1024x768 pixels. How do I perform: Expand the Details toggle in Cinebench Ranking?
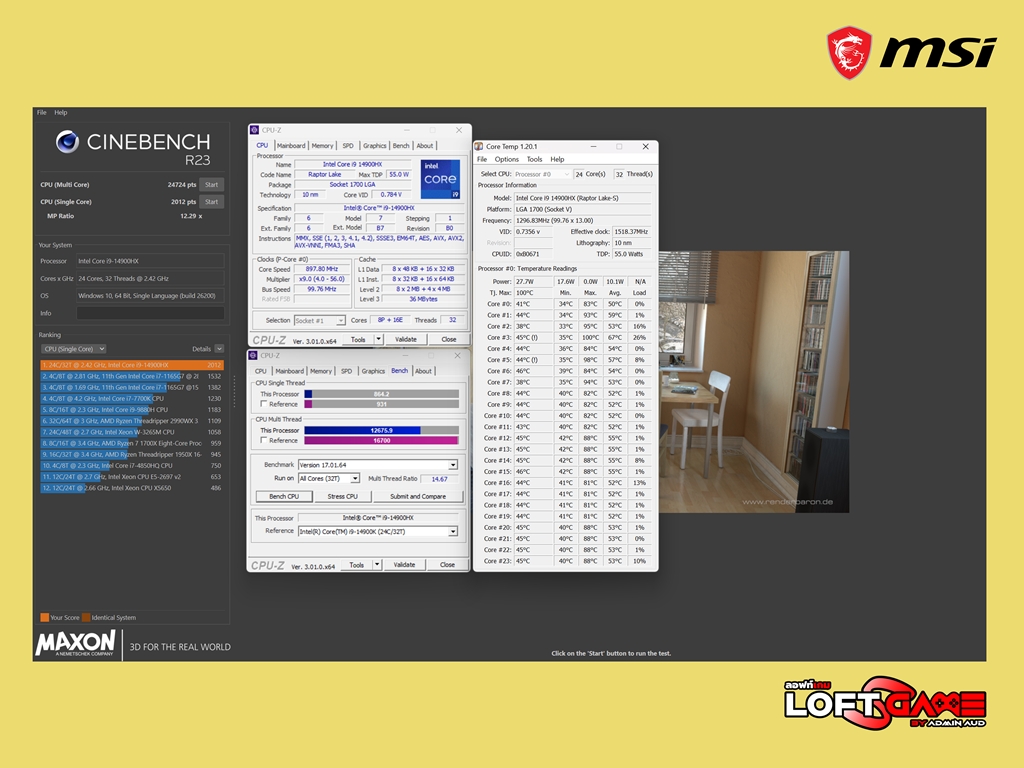[x=219, y=349]
